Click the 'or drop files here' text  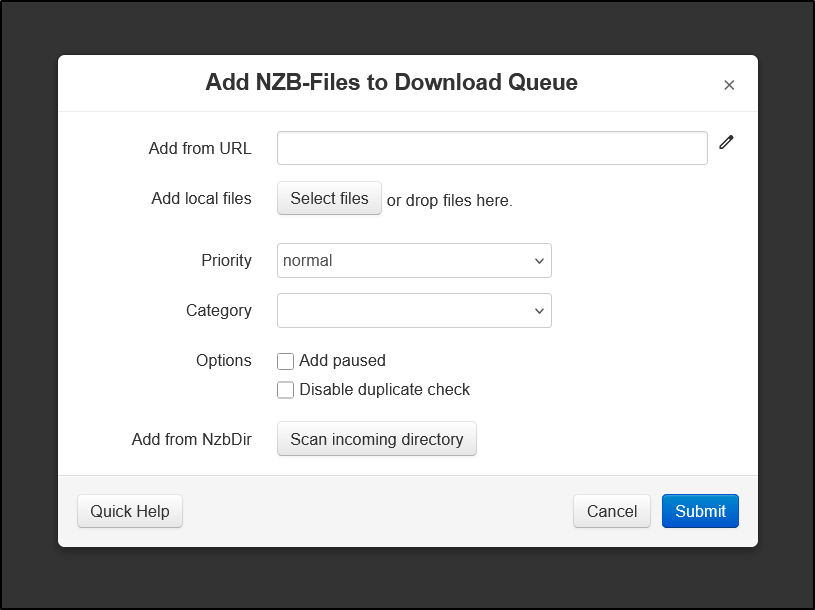[x=450, y=201]
